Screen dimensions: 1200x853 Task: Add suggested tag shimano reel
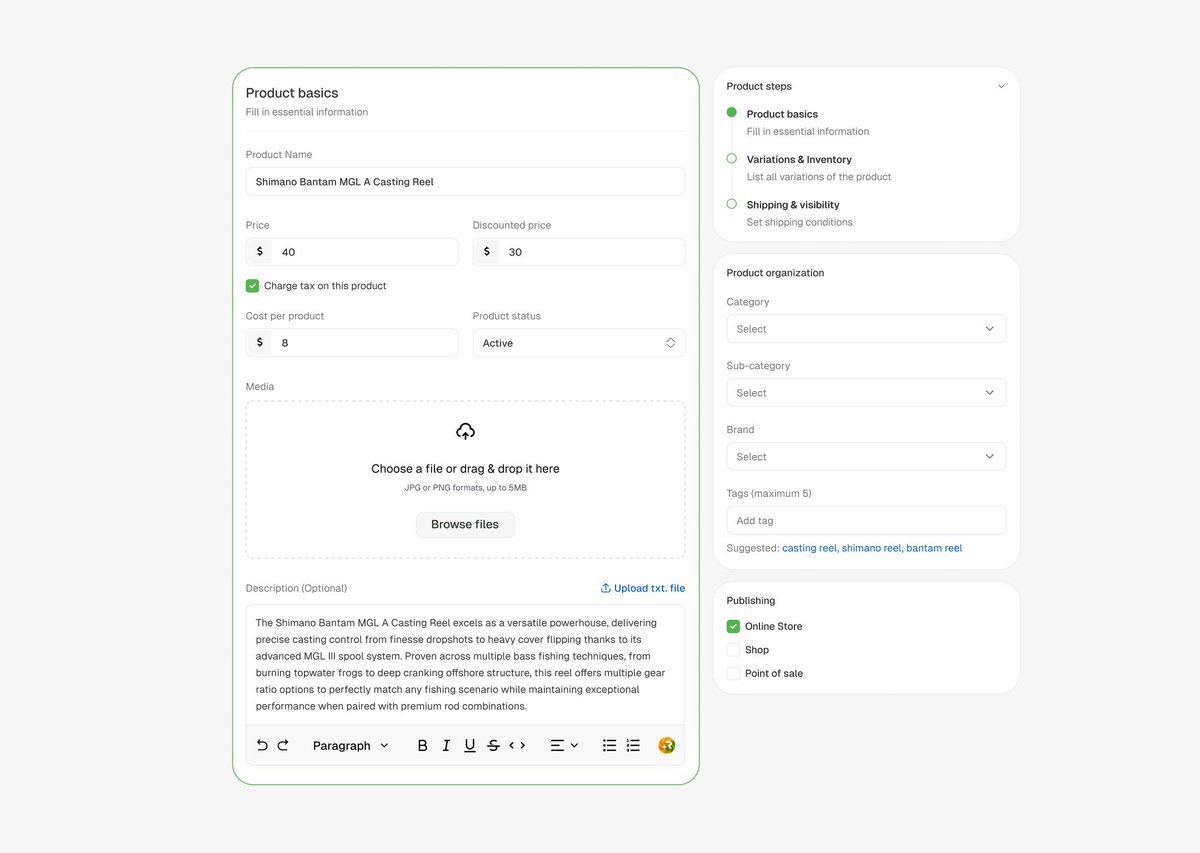click(x=871, y=548)
